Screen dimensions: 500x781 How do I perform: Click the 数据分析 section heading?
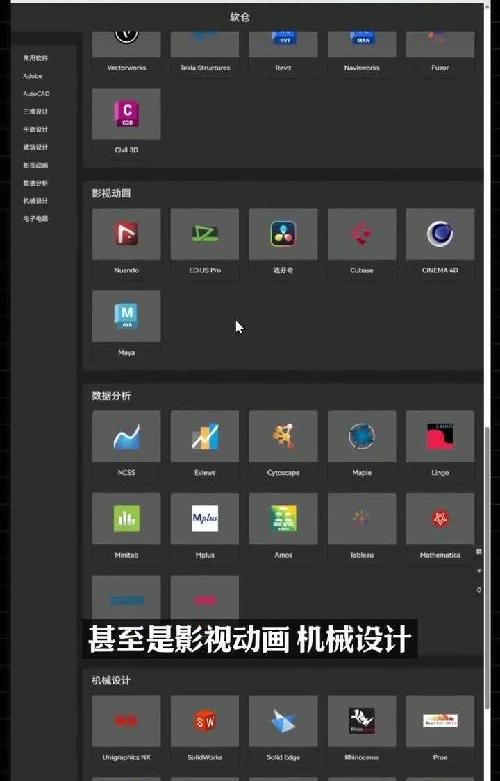pos(111,396)
